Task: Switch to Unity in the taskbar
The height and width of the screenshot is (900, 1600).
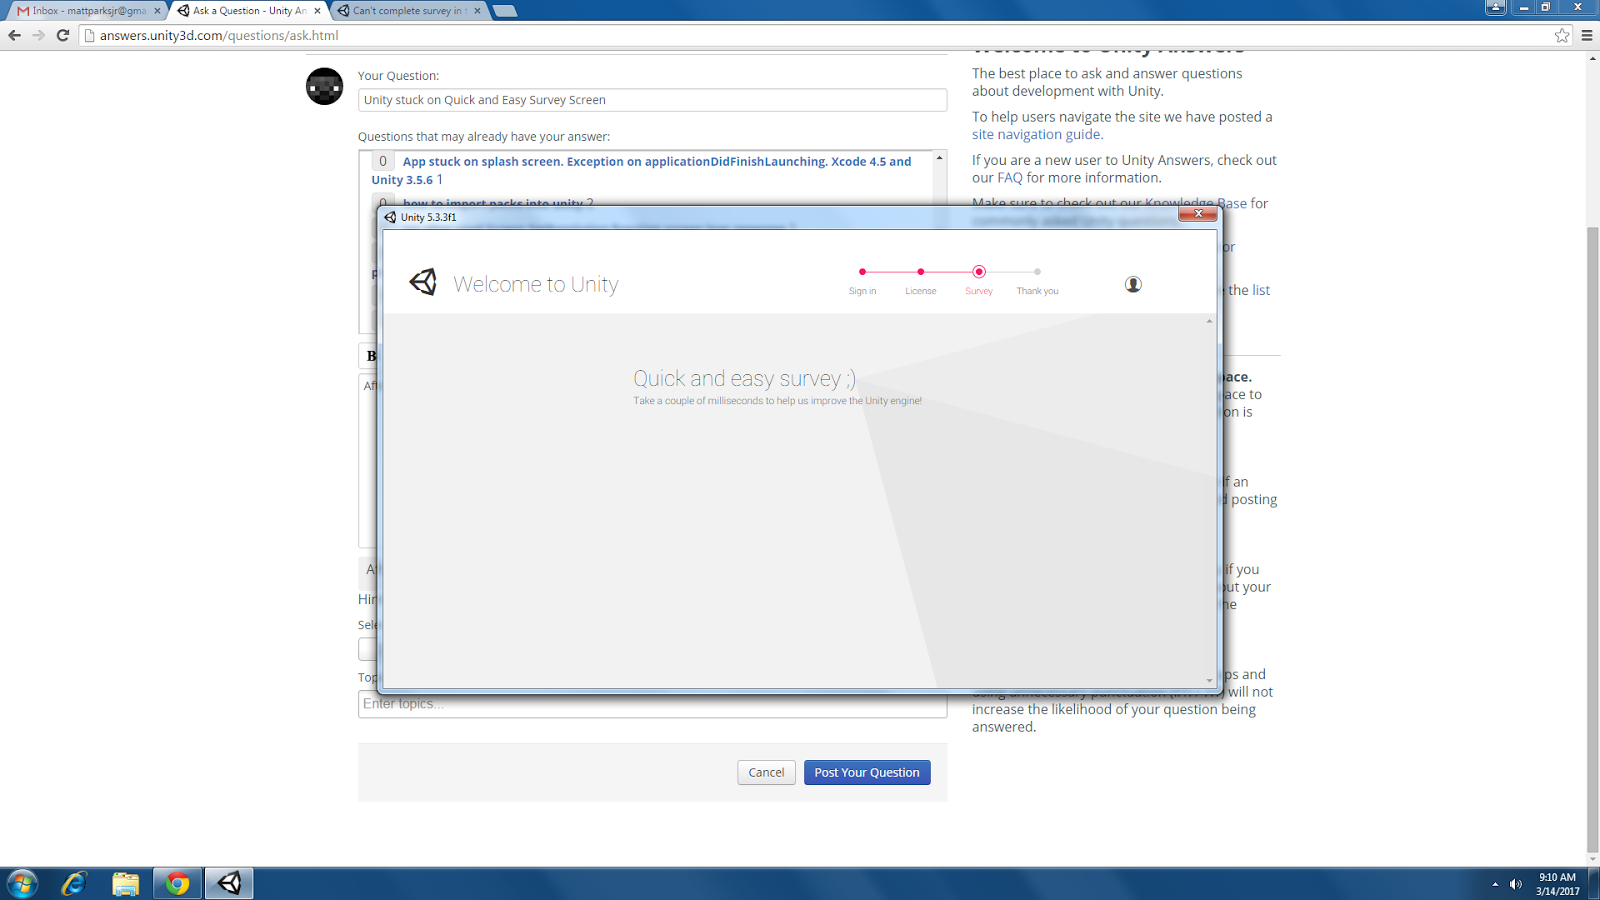Action: pos(229,884)
